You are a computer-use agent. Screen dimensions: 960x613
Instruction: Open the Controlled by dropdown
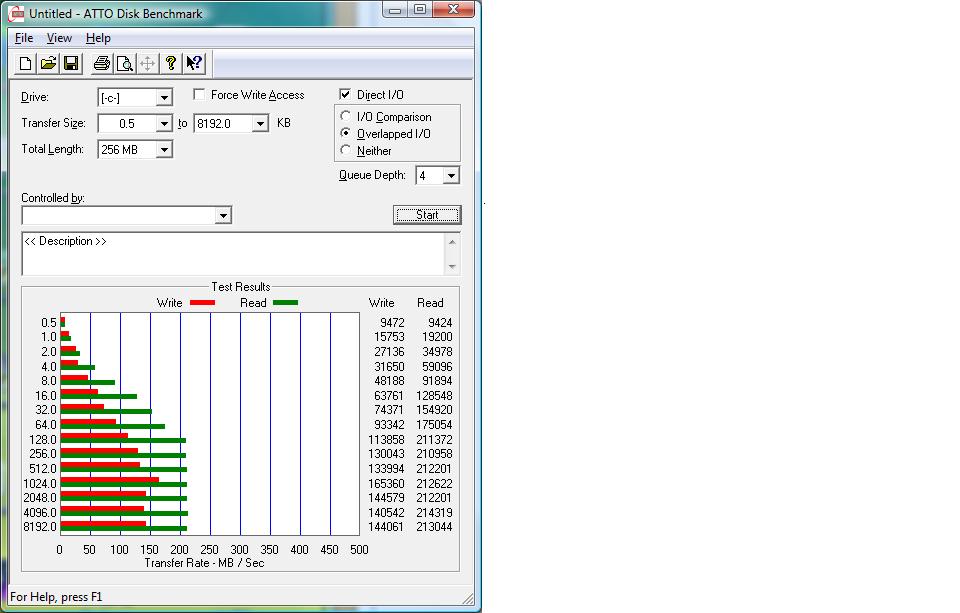coord(223,215)
